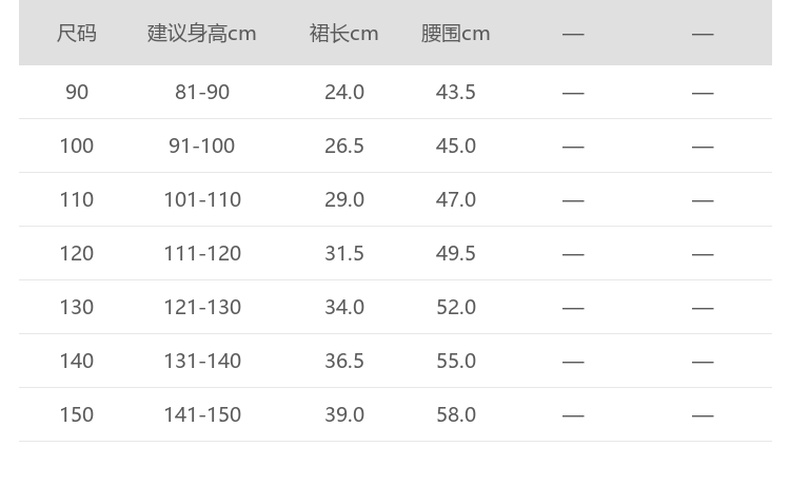This screenshot has height=485, width=790.
Task: Click skirt length value 31.5
Action: coord(344,254)
